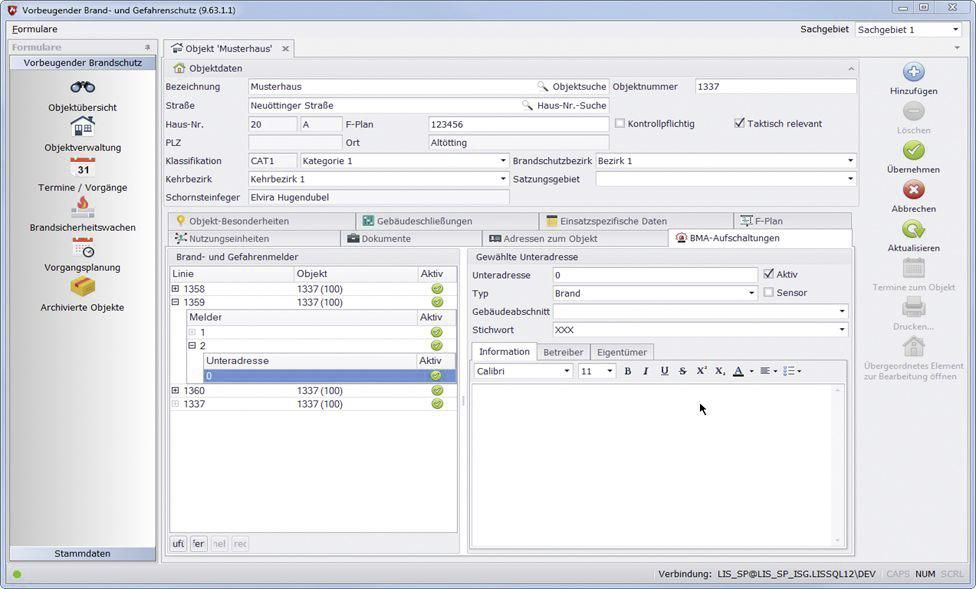The width and height of the screenshot is (976, 589).
Task: Open Archivierte Objekte box icon
Action: [x=82, y=287]
